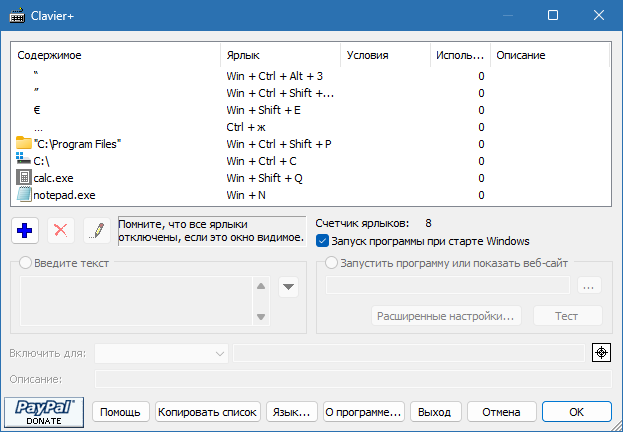
Task: Click the text box scroll down arrow
Action: 261,317
